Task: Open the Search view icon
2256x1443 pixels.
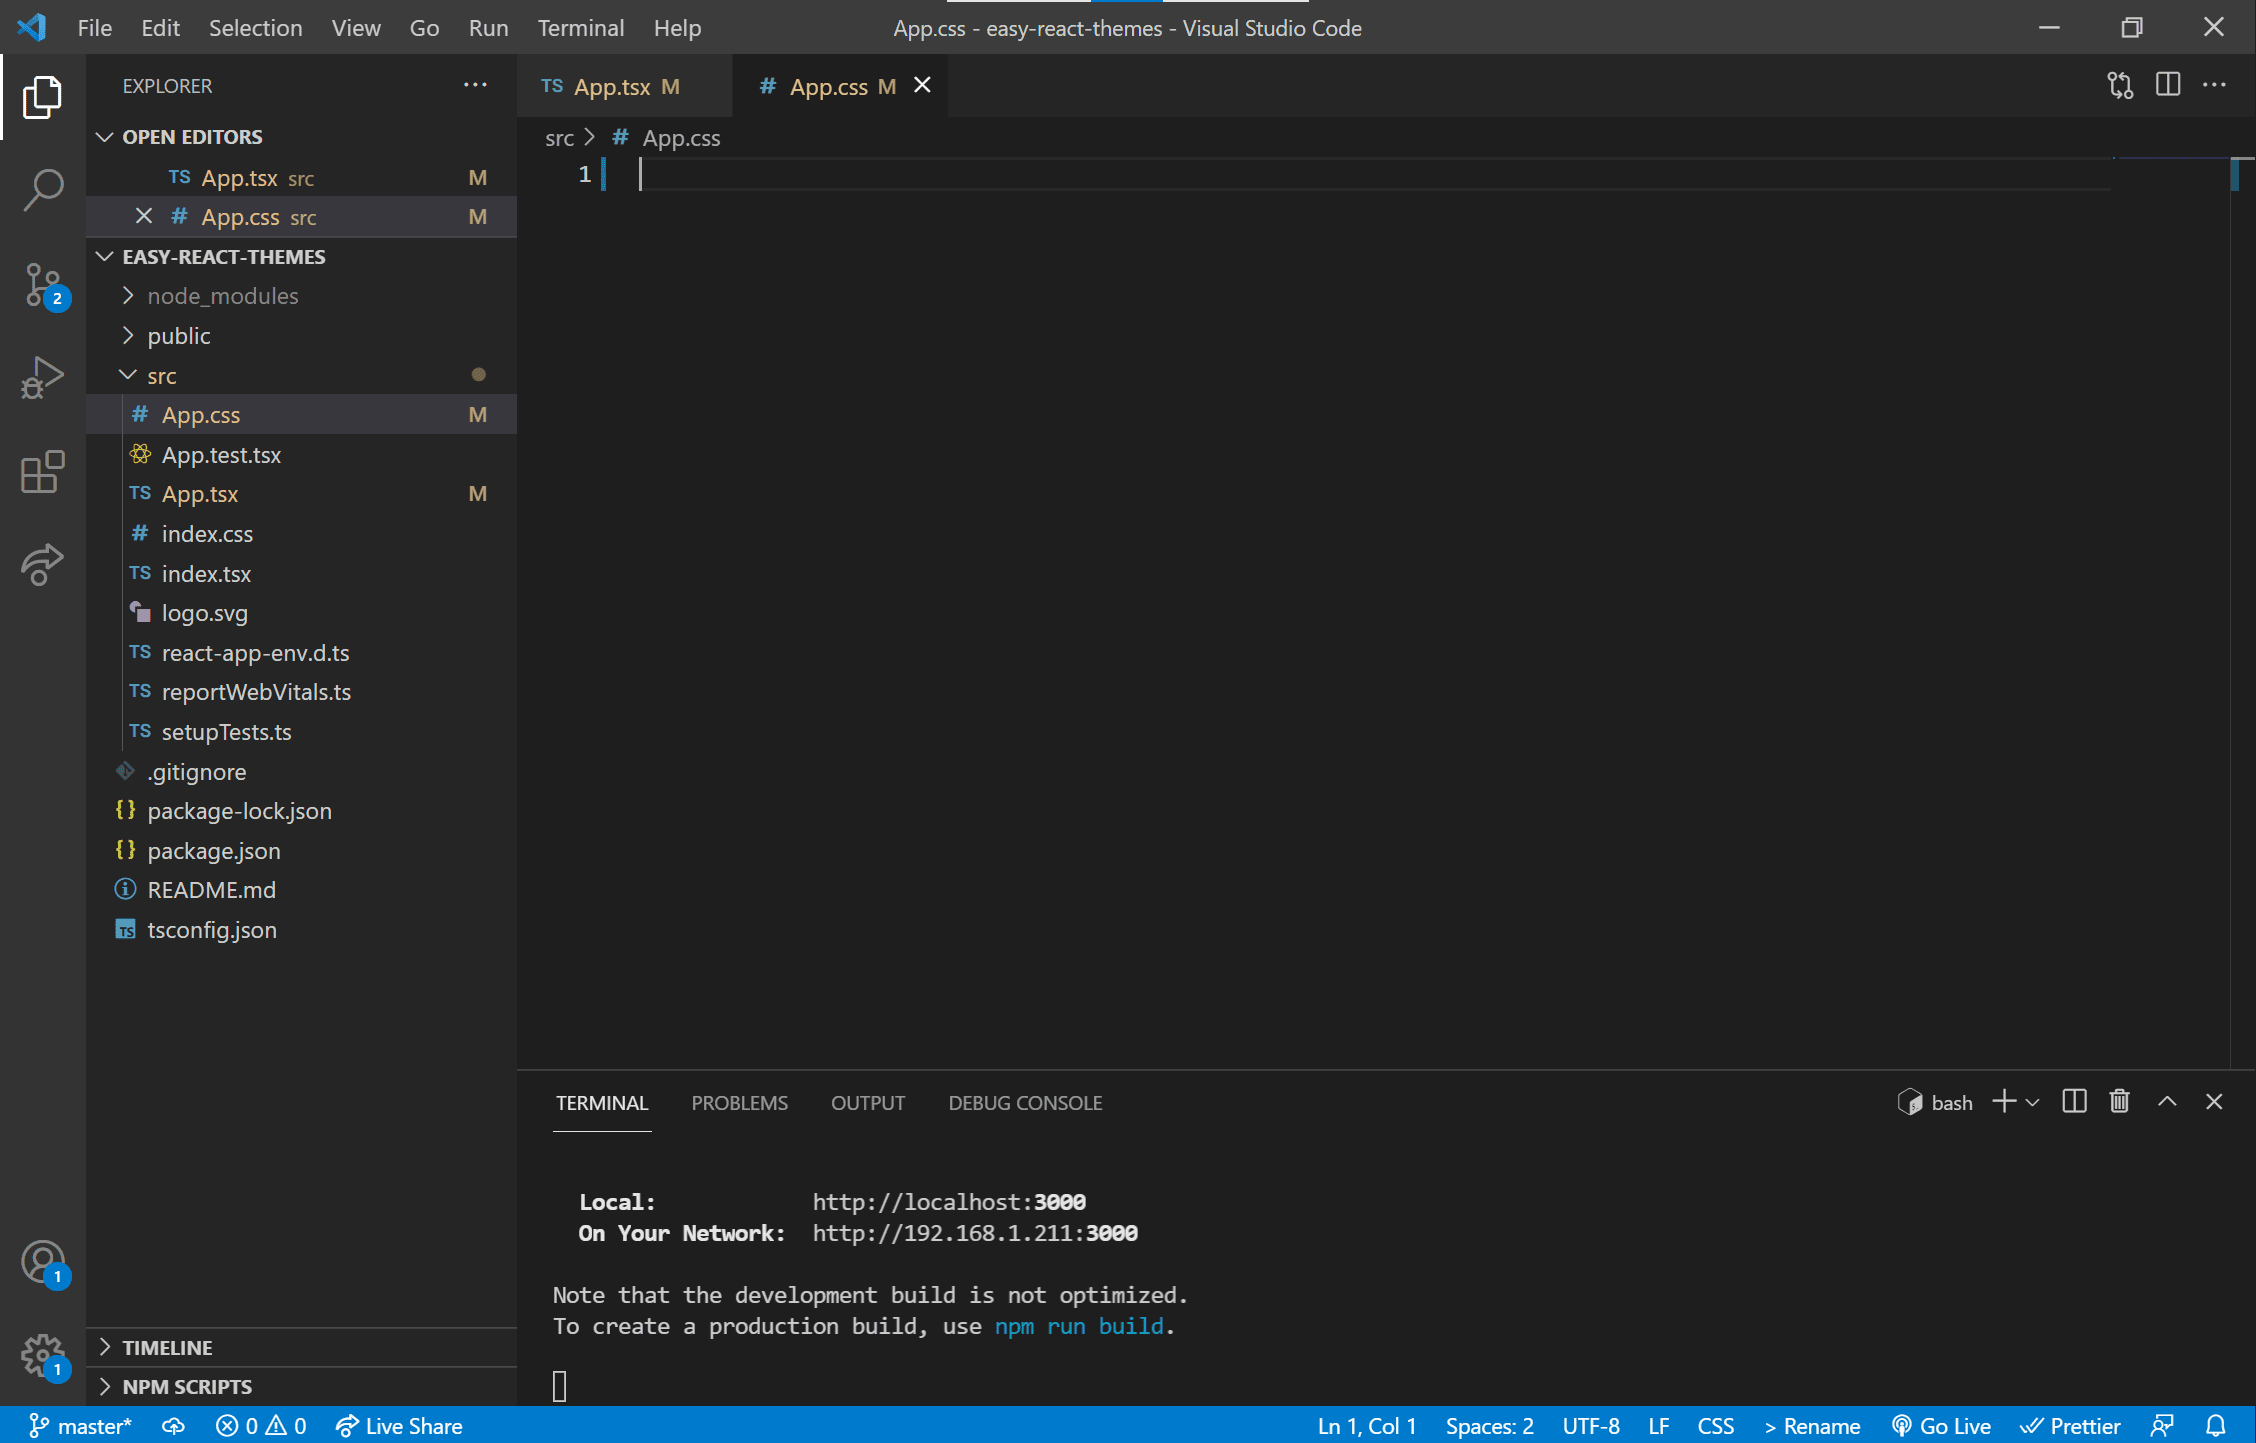Action: [42, 189]
